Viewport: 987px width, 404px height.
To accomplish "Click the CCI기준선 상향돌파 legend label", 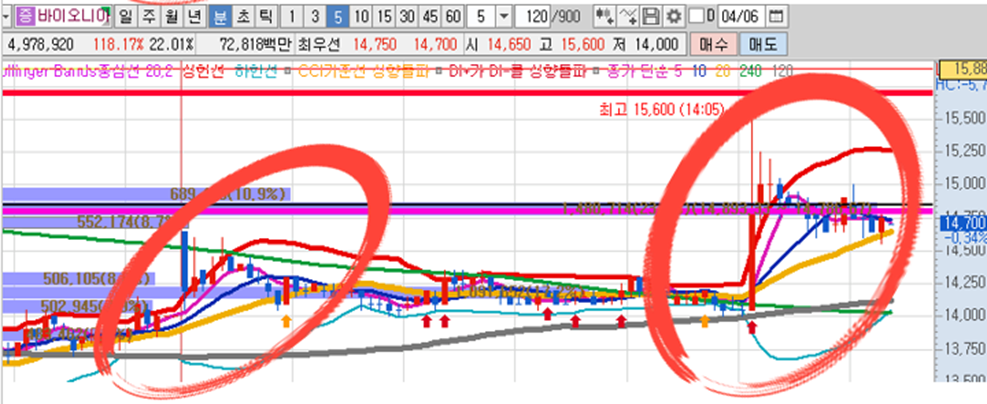I will (363, 70).
